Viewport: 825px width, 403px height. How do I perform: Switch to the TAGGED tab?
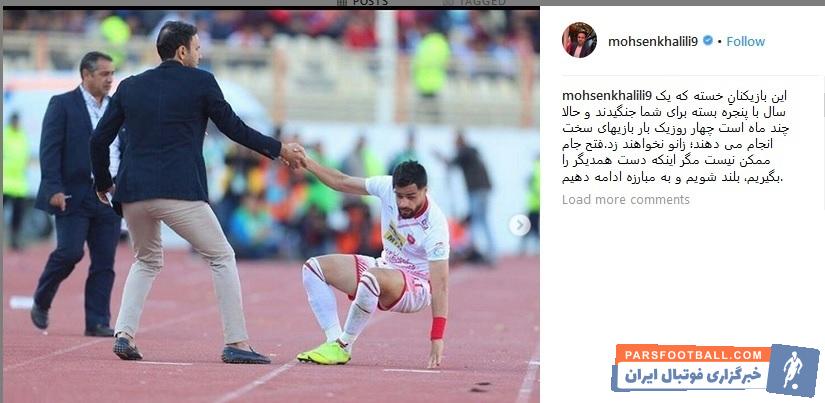point(475,3)
